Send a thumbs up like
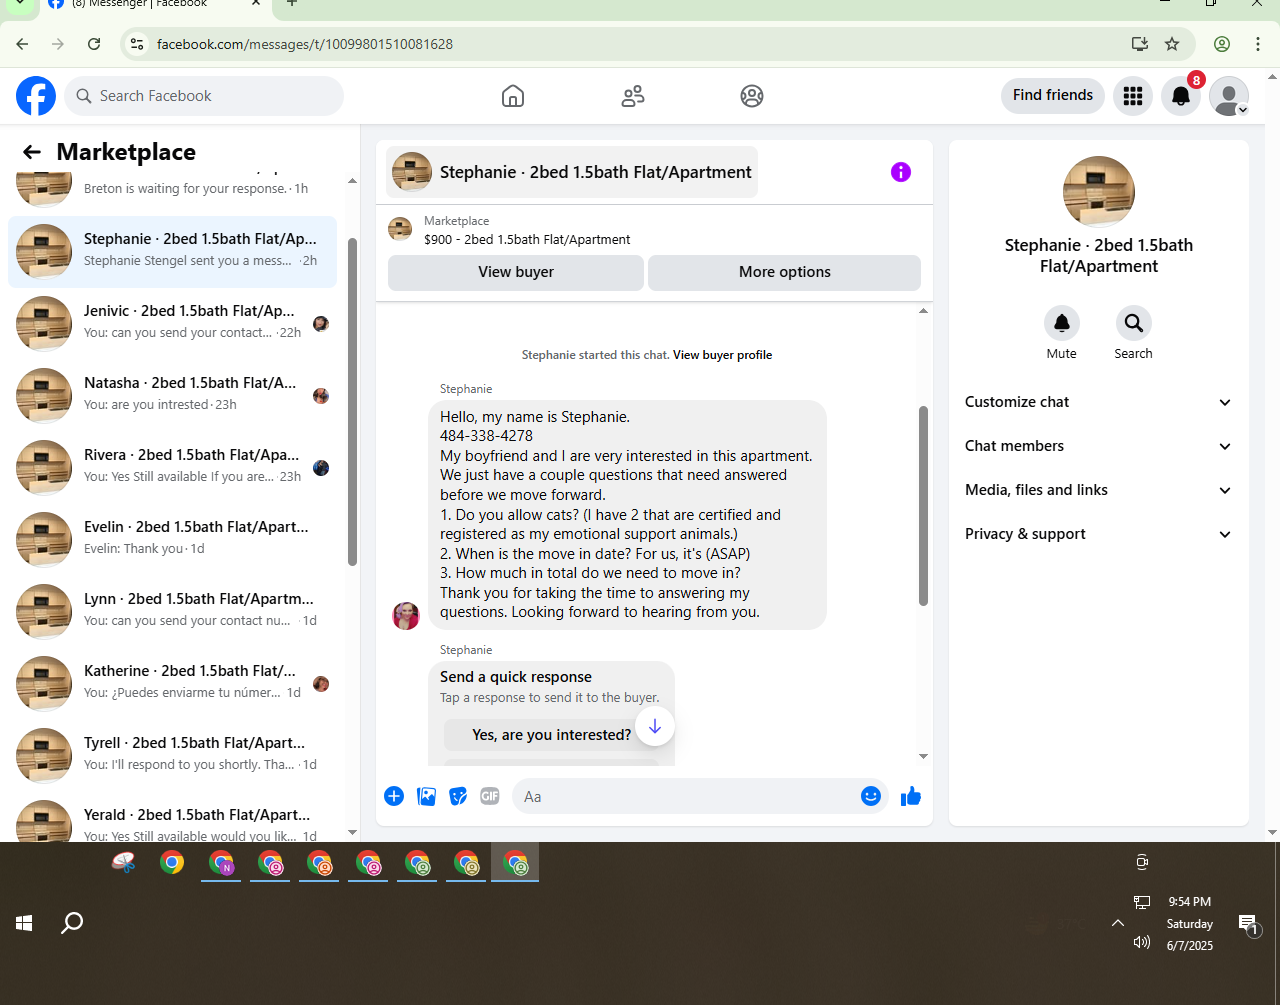 911,796
